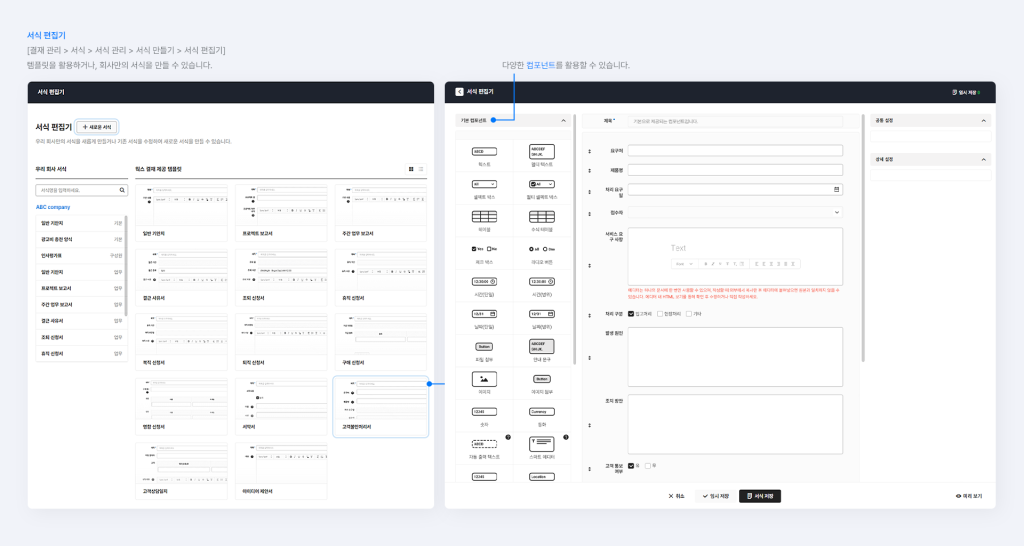Switch templates to grid view

pyautogui.click(x=411, y=169)
